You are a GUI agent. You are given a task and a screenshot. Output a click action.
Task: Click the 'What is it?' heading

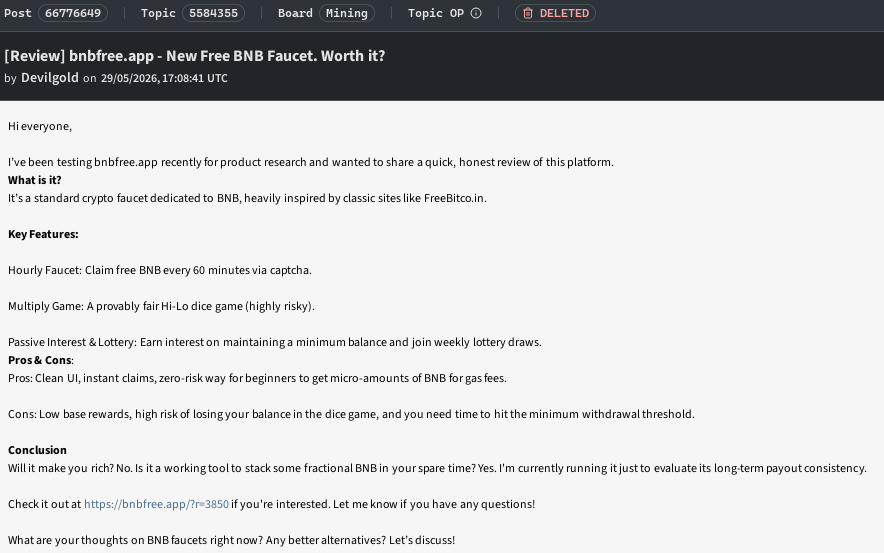(34, 180)
